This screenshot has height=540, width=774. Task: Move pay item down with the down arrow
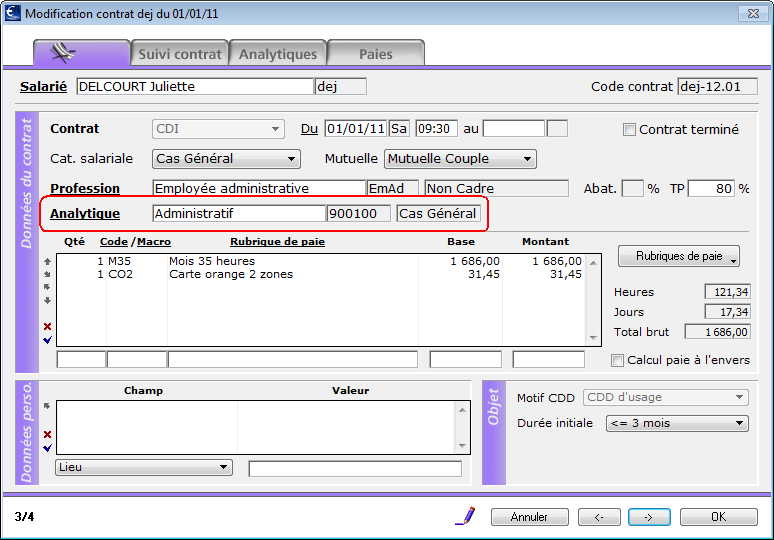(47, 300)
